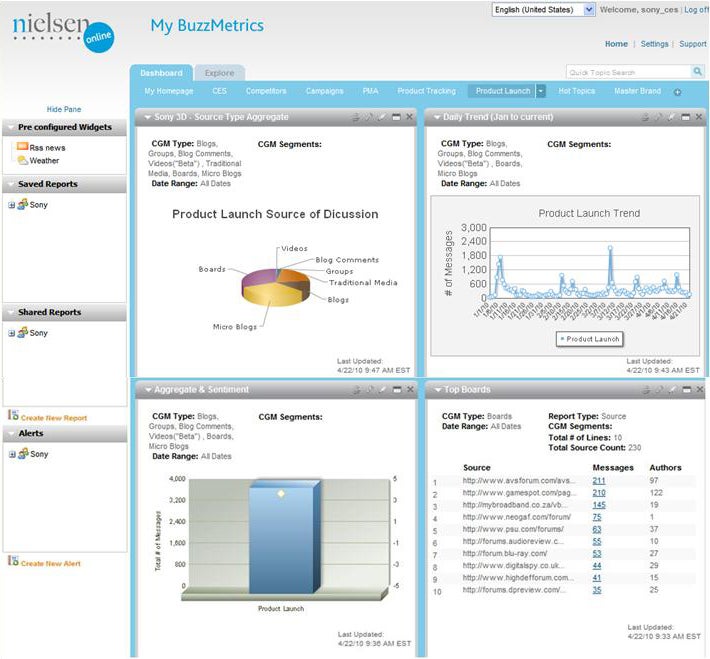Click the Create New Alert icon
The image size is (710, 659).
[x=13, y=563]
